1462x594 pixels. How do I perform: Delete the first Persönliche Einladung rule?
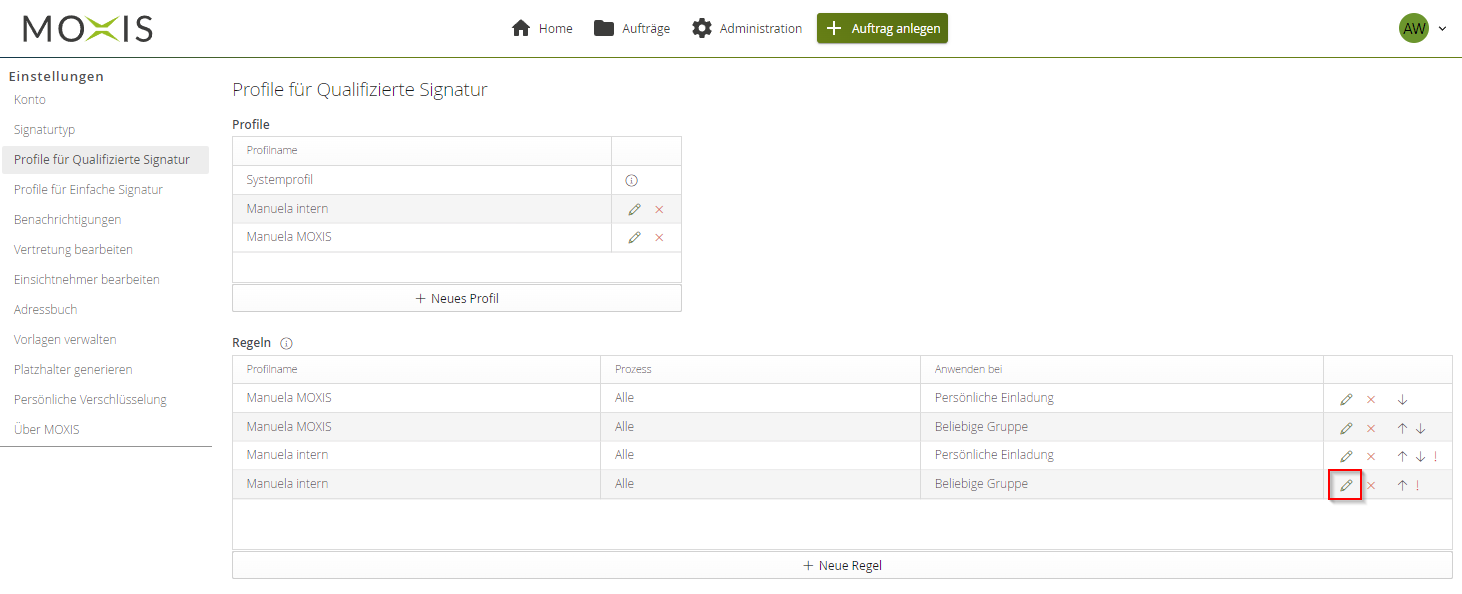coord(1371,400)
